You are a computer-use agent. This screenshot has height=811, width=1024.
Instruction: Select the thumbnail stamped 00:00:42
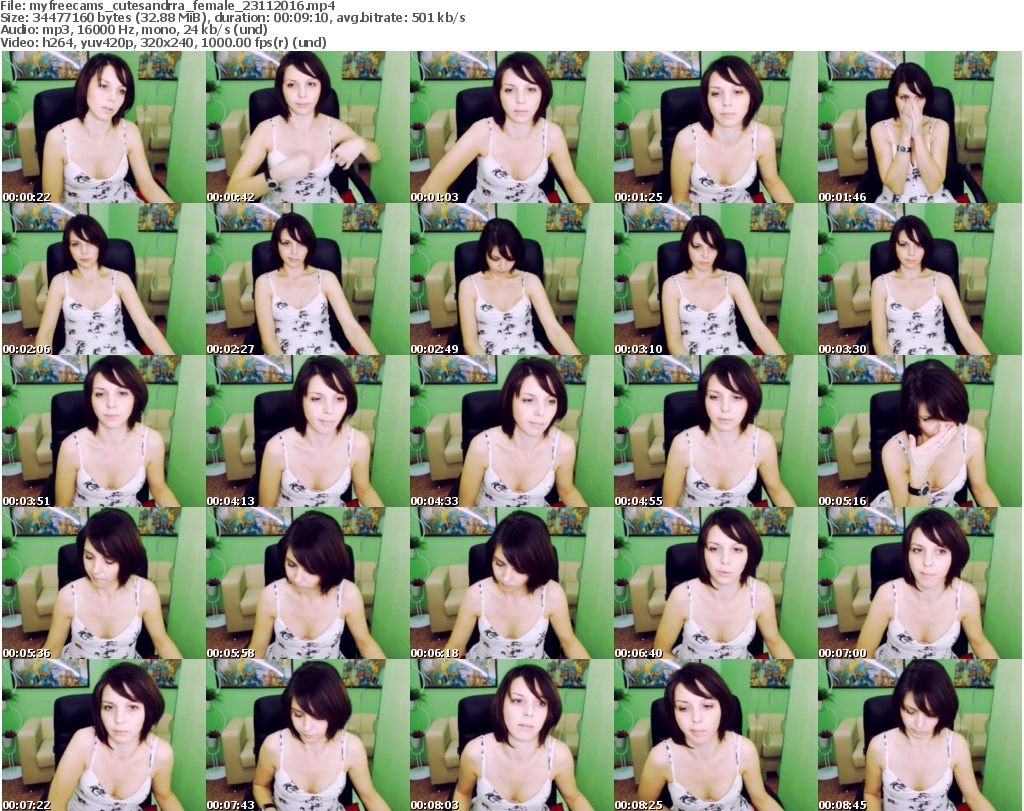308,127
